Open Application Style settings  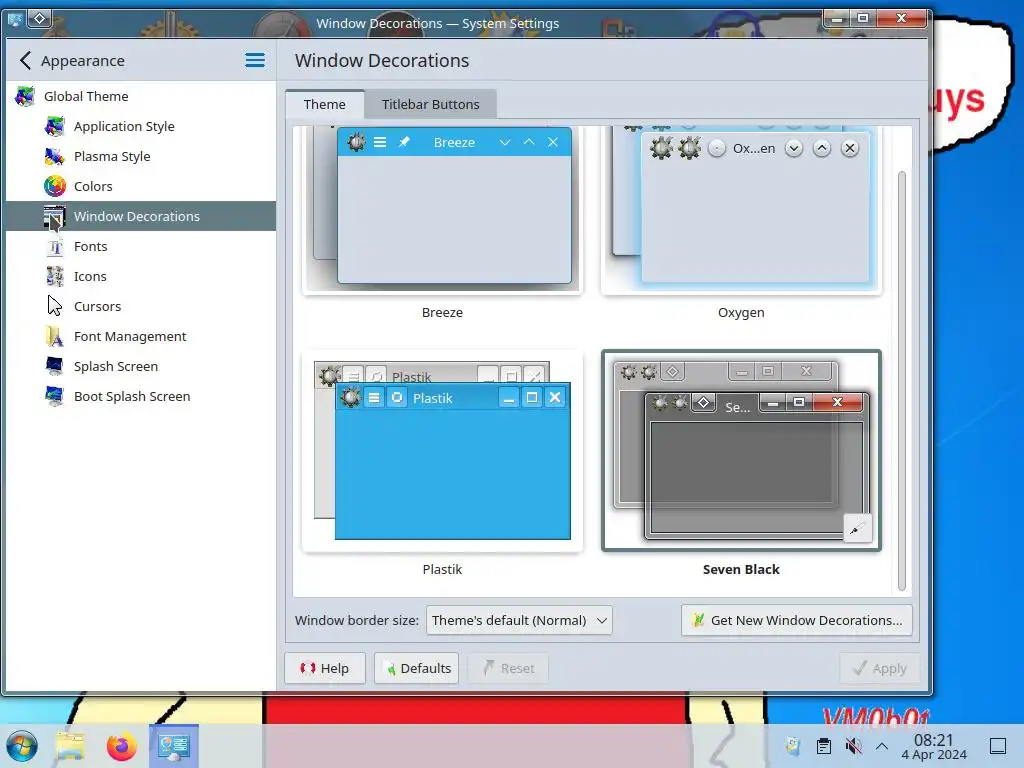pyautogui.click(x=140, y=126)
